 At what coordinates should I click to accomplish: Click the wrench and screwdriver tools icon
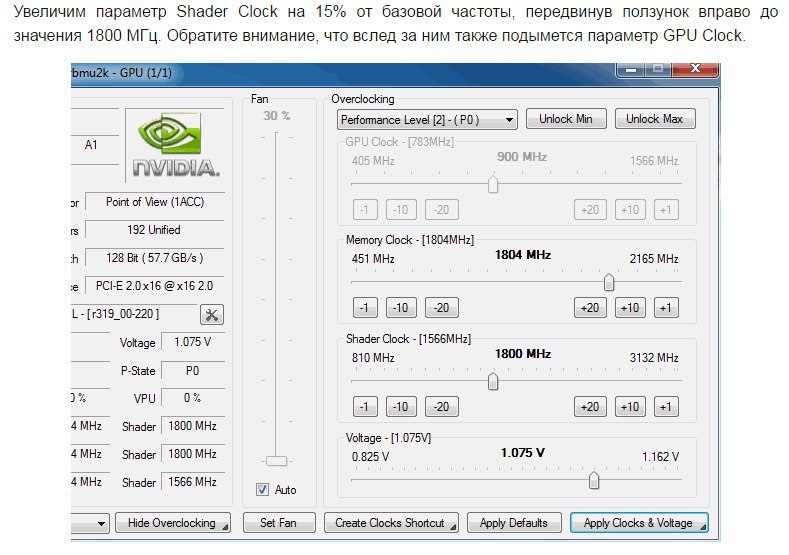[212, 315]
